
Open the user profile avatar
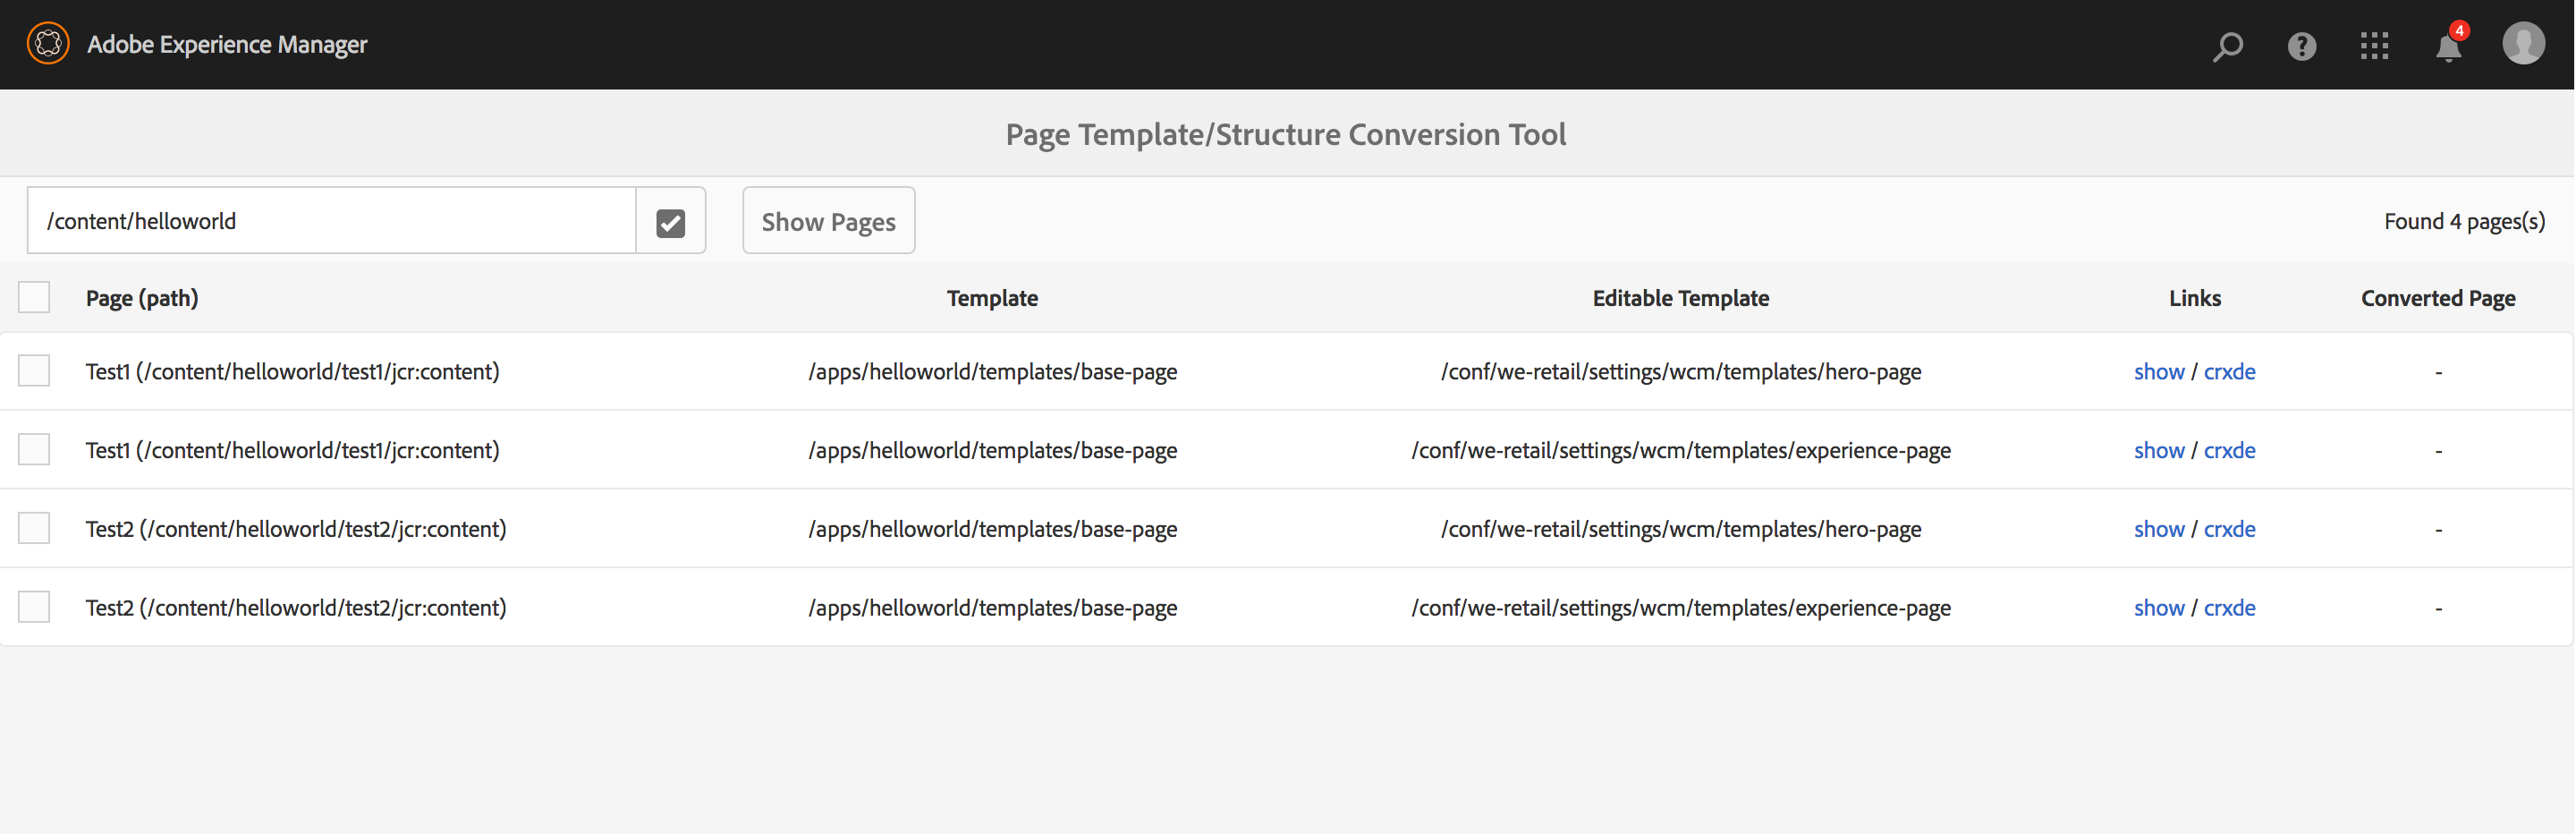pyautogui.click(x=2523, y=44)
